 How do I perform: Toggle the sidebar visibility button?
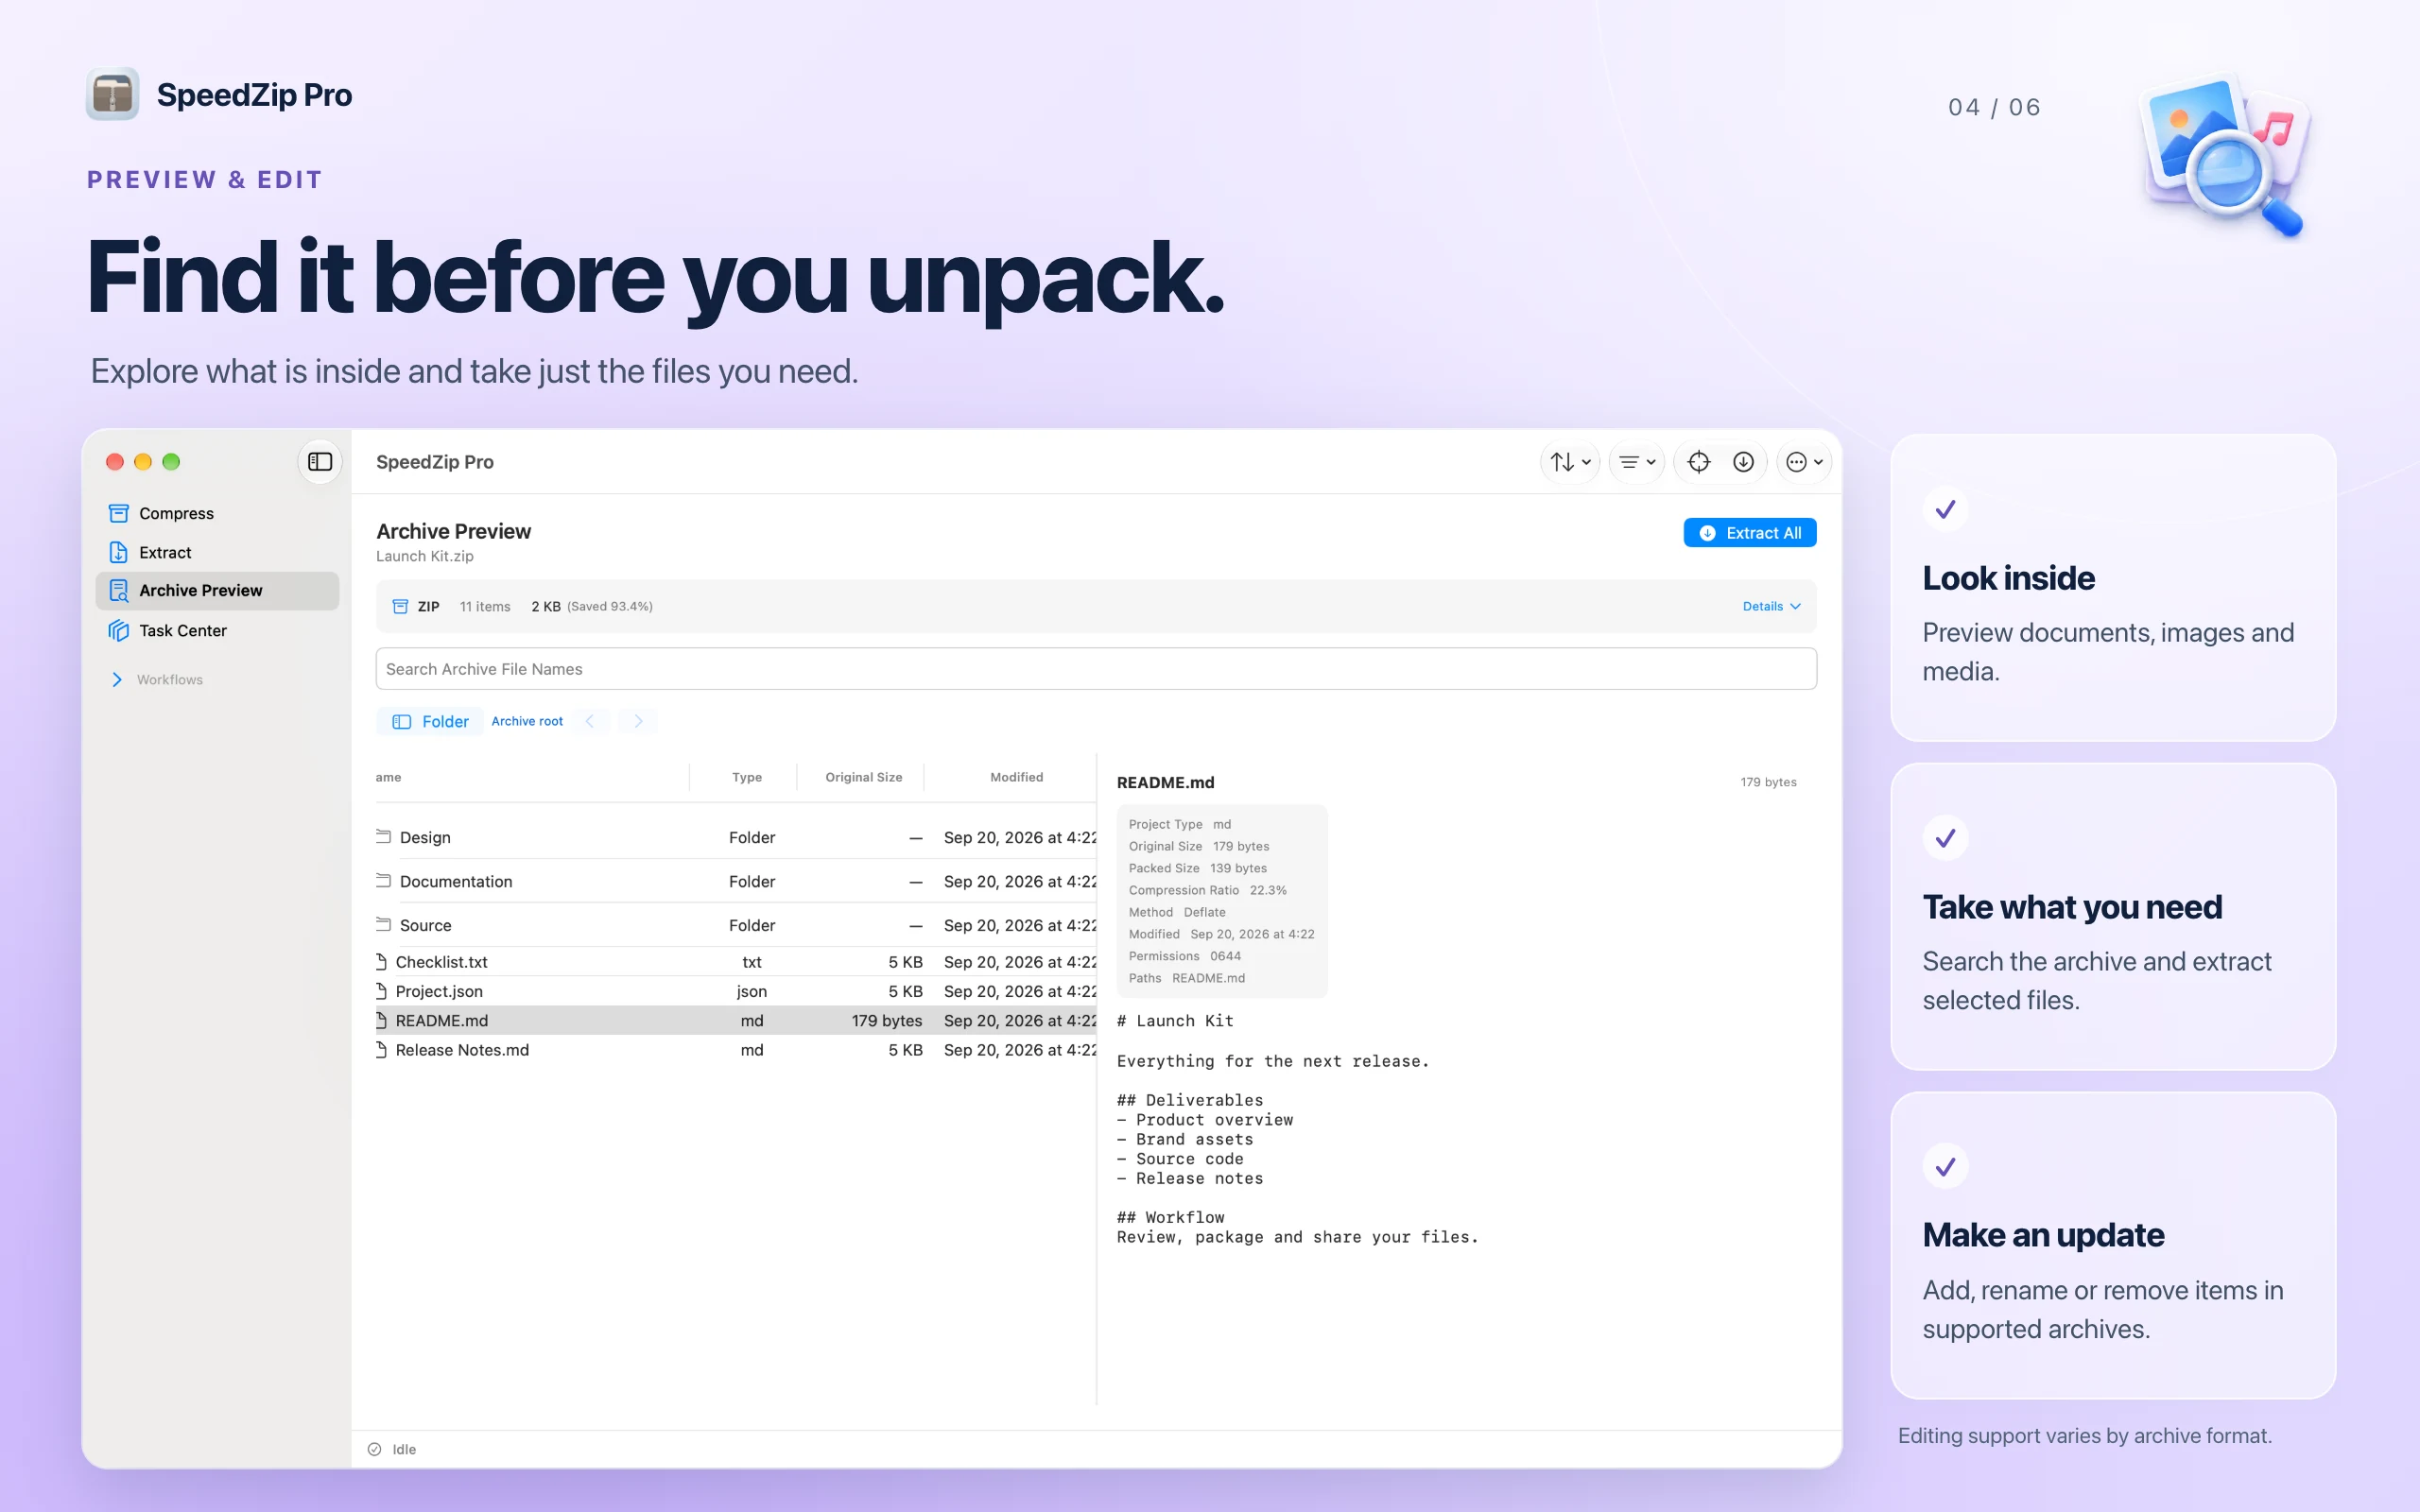[x=320, y=462]
